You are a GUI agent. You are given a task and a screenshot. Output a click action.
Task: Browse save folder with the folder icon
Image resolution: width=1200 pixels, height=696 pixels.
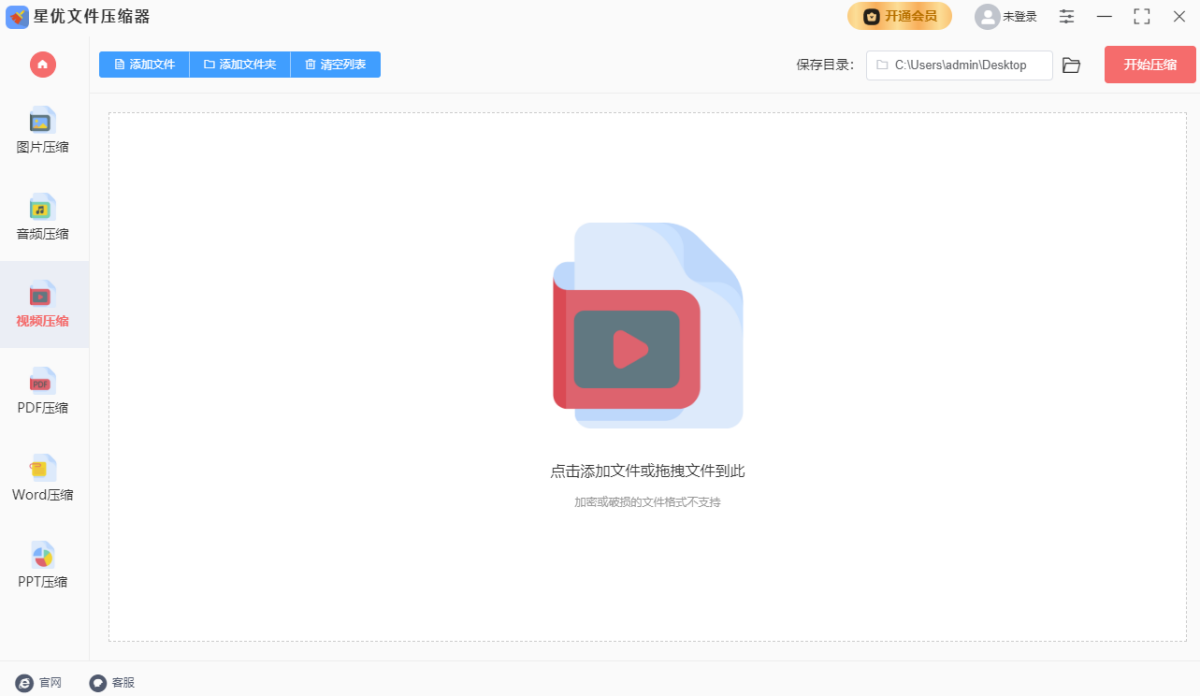[x=1071, y=64]
